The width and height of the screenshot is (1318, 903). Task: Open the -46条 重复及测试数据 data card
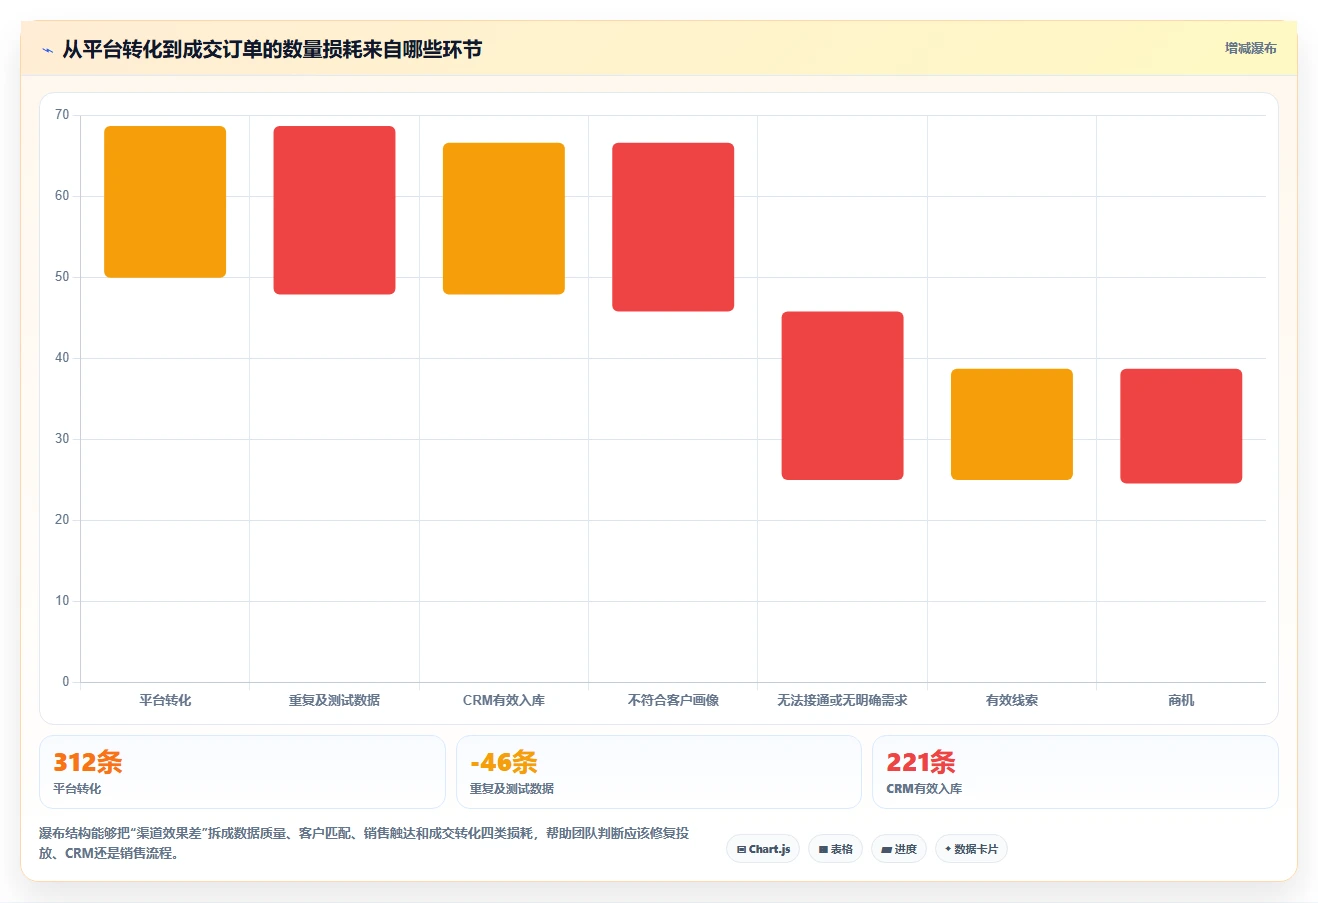click(658, 772)
